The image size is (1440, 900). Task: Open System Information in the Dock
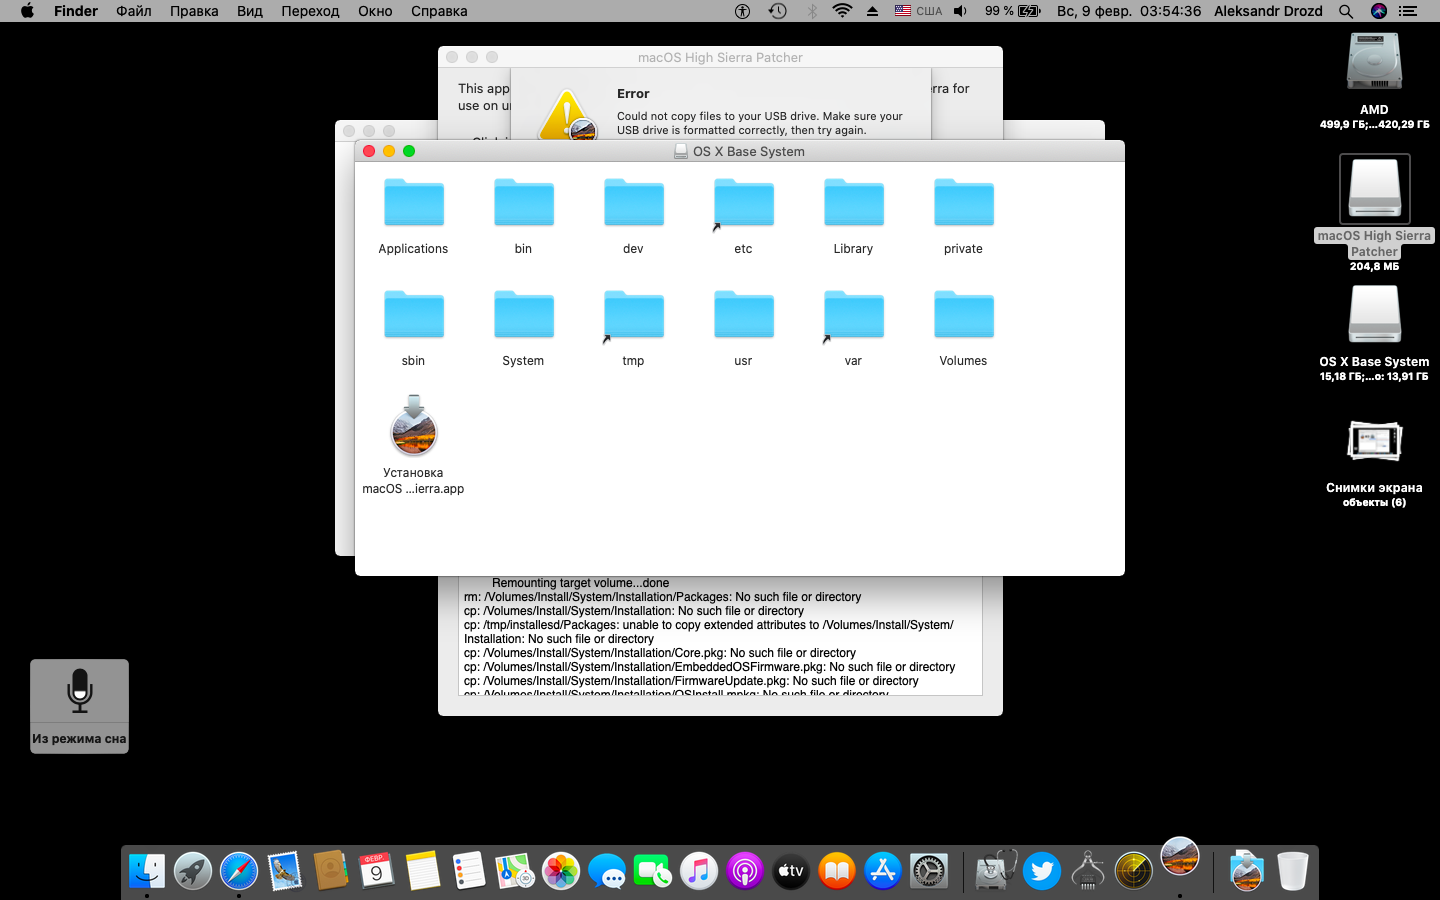[x=1088, y=871]
